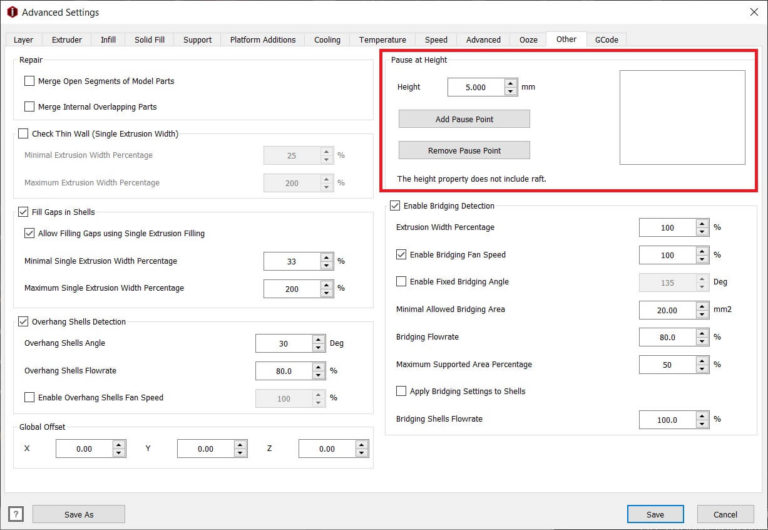Toggle Check Thin Wall checkbox
768x530 pixels.
(x=24, y=133)
